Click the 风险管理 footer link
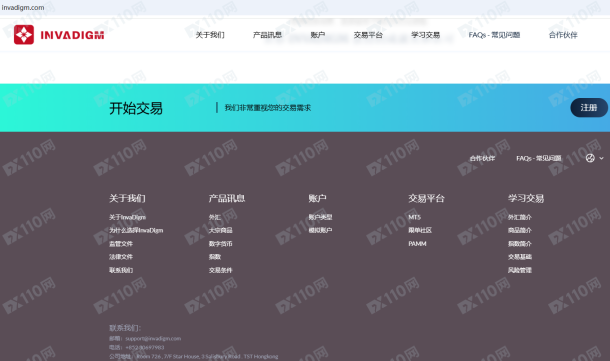The height and width of the screenshot is (361, 610). (520, 270)
